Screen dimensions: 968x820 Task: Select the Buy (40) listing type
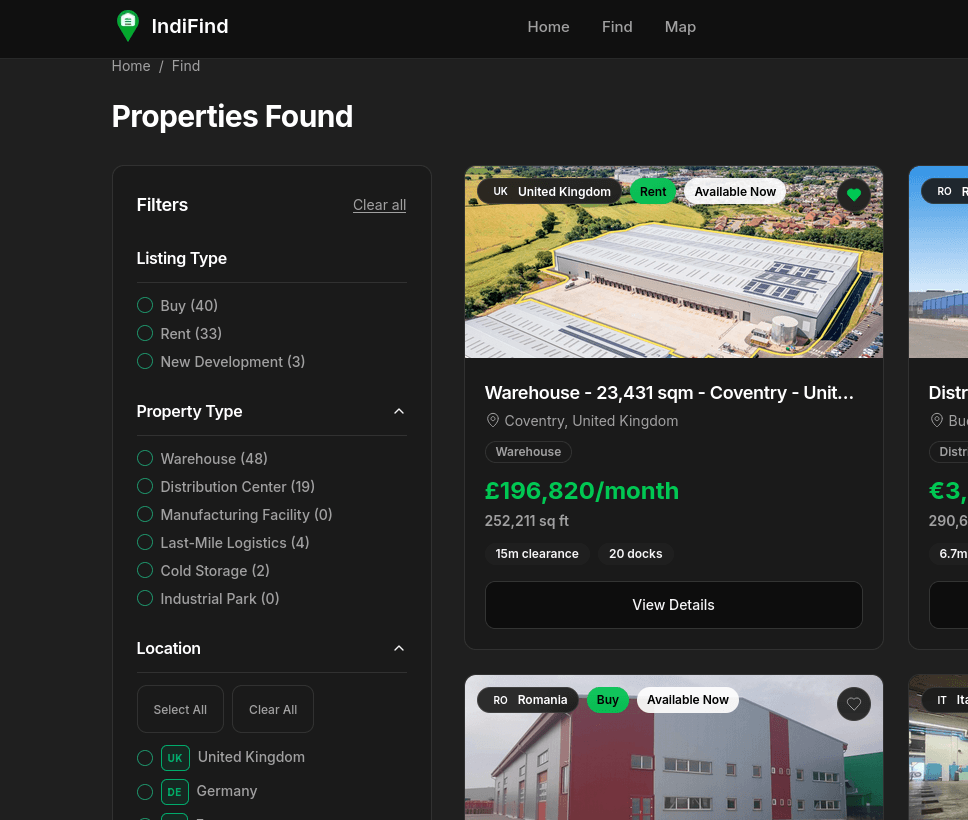click(145, 305)
